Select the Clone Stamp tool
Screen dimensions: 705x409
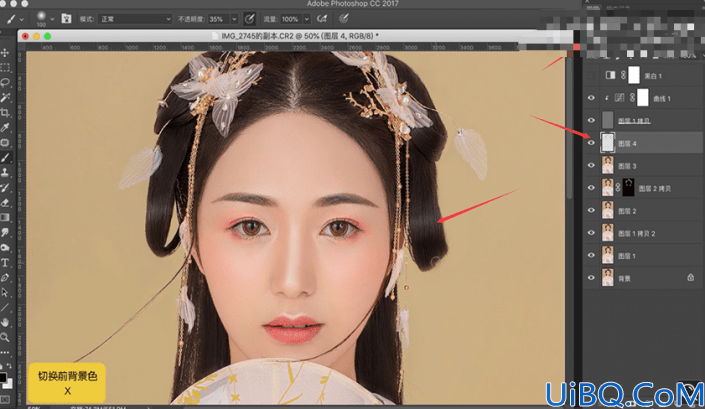[5, 173]
